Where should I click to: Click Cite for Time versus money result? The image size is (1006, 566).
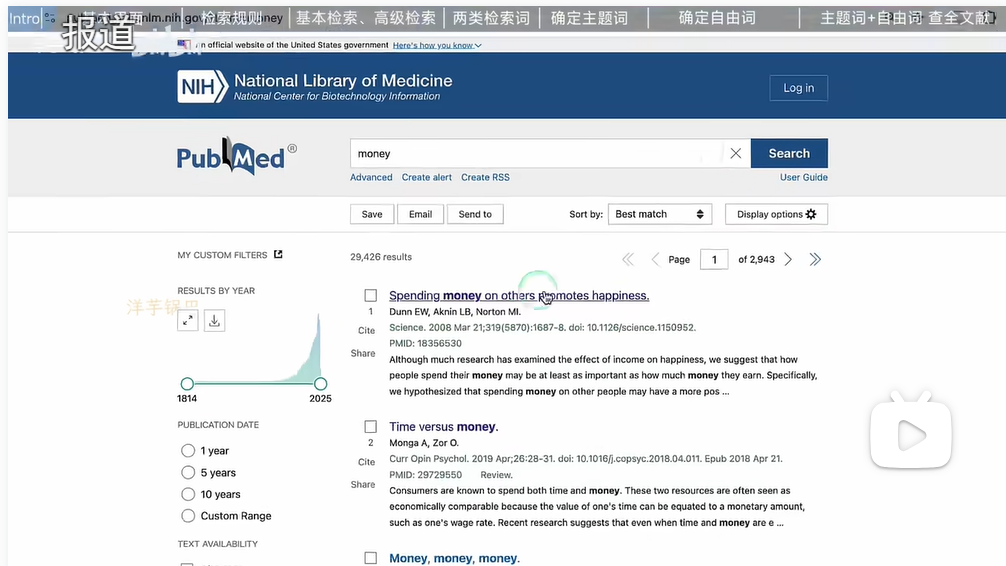(x=366, y=462)
